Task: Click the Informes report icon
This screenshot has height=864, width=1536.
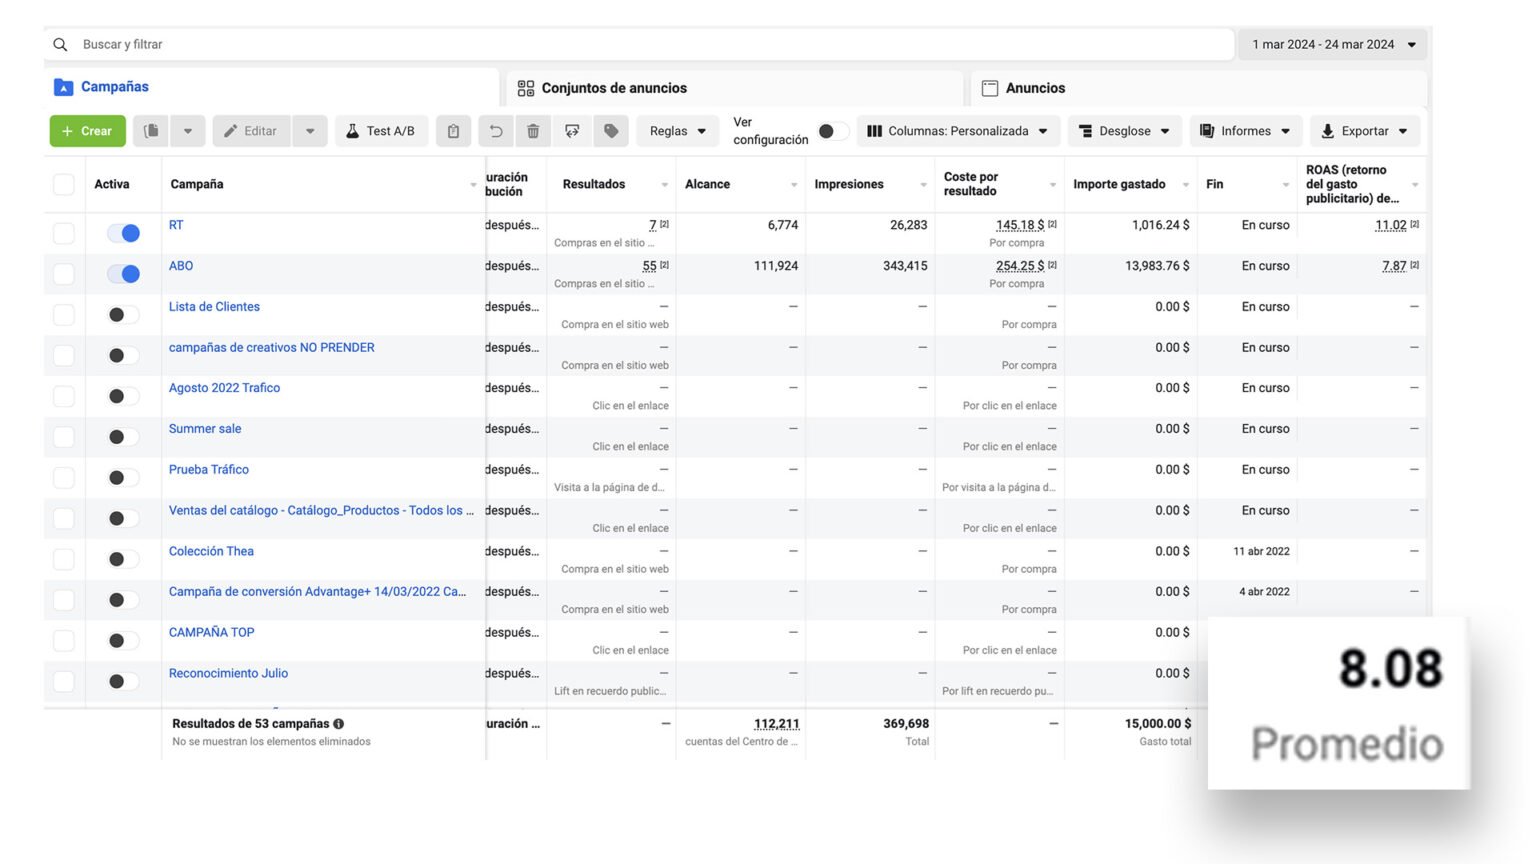Action: point(1207,131)
